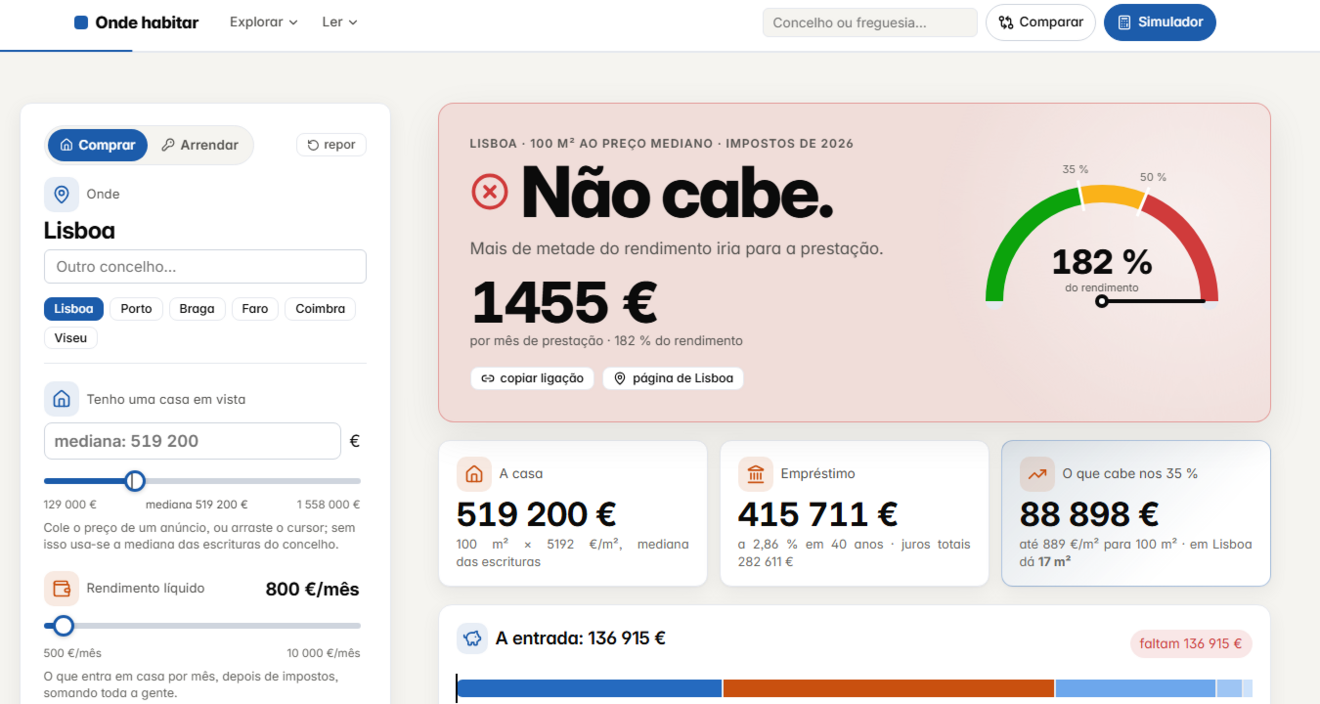The height and width of the screenshot is (704, 1320).
Task: Expand the Ler menu
Action: (340, 22)
